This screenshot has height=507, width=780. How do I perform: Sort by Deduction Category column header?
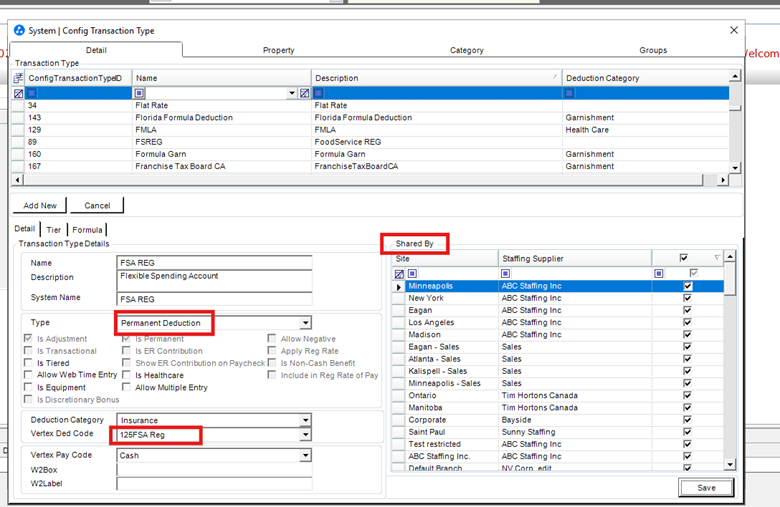tap(645, 78)
